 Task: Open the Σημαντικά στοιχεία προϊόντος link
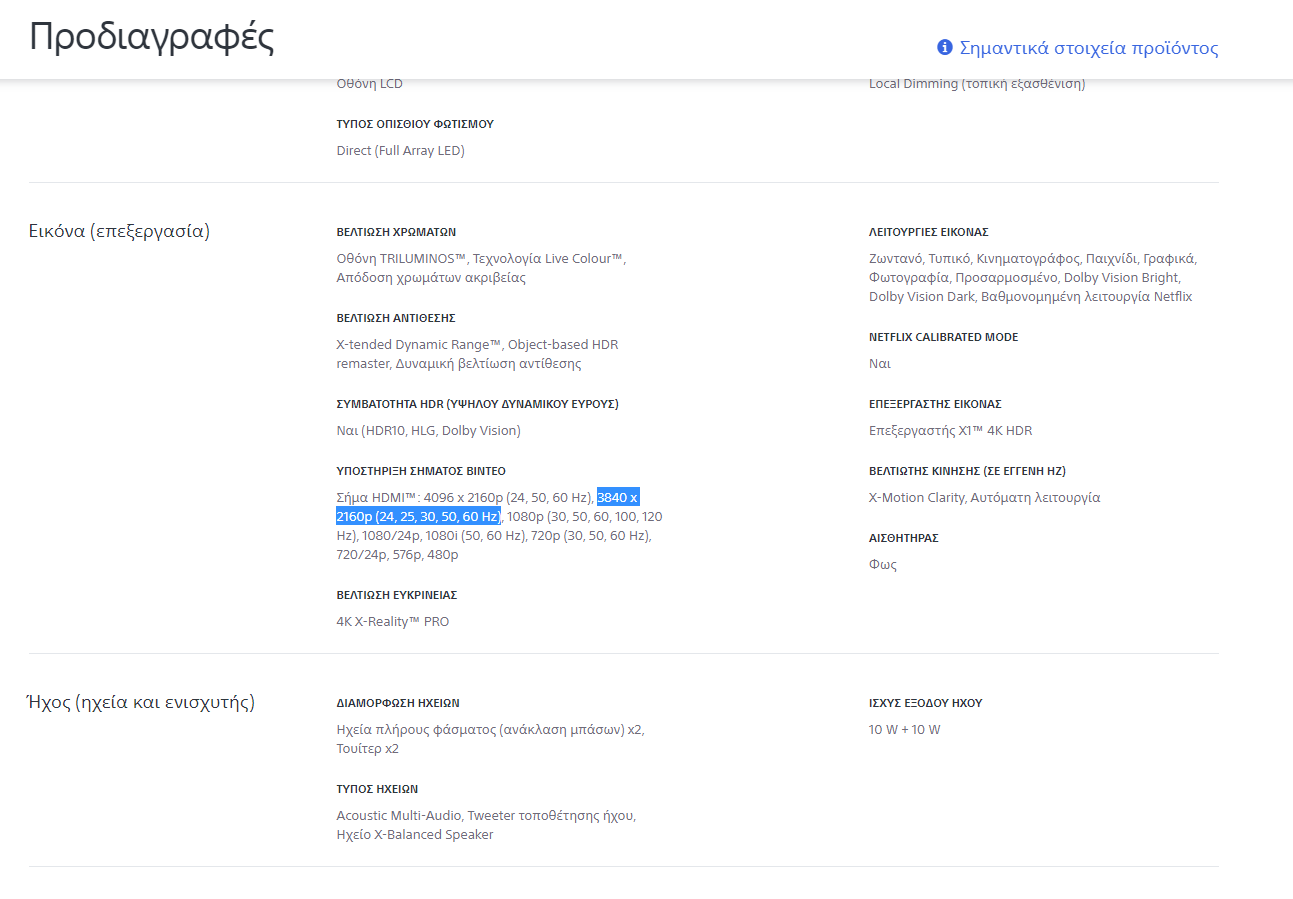point(1089,48)
